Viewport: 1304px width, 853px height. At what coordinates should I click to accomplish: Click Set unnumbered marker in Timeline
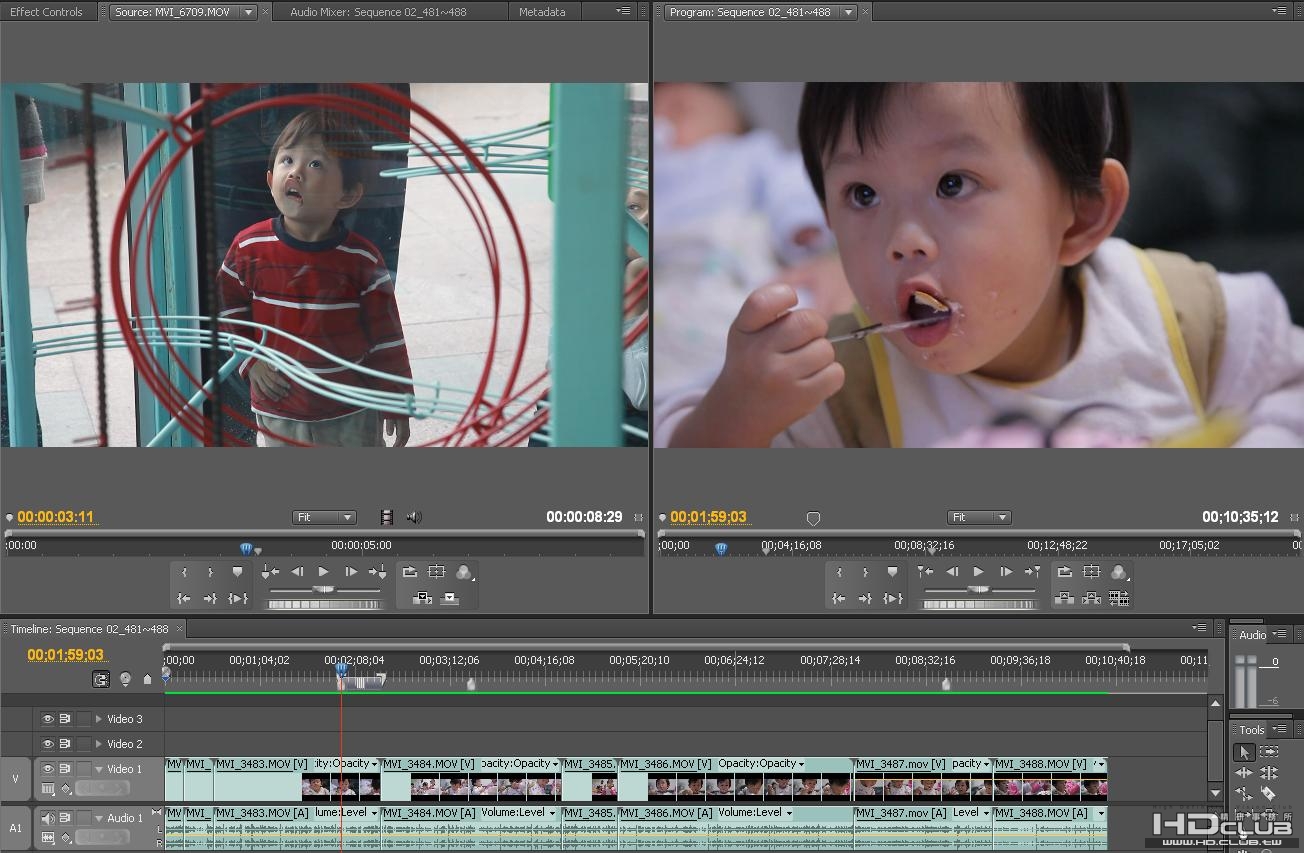[x=147, y=678]
